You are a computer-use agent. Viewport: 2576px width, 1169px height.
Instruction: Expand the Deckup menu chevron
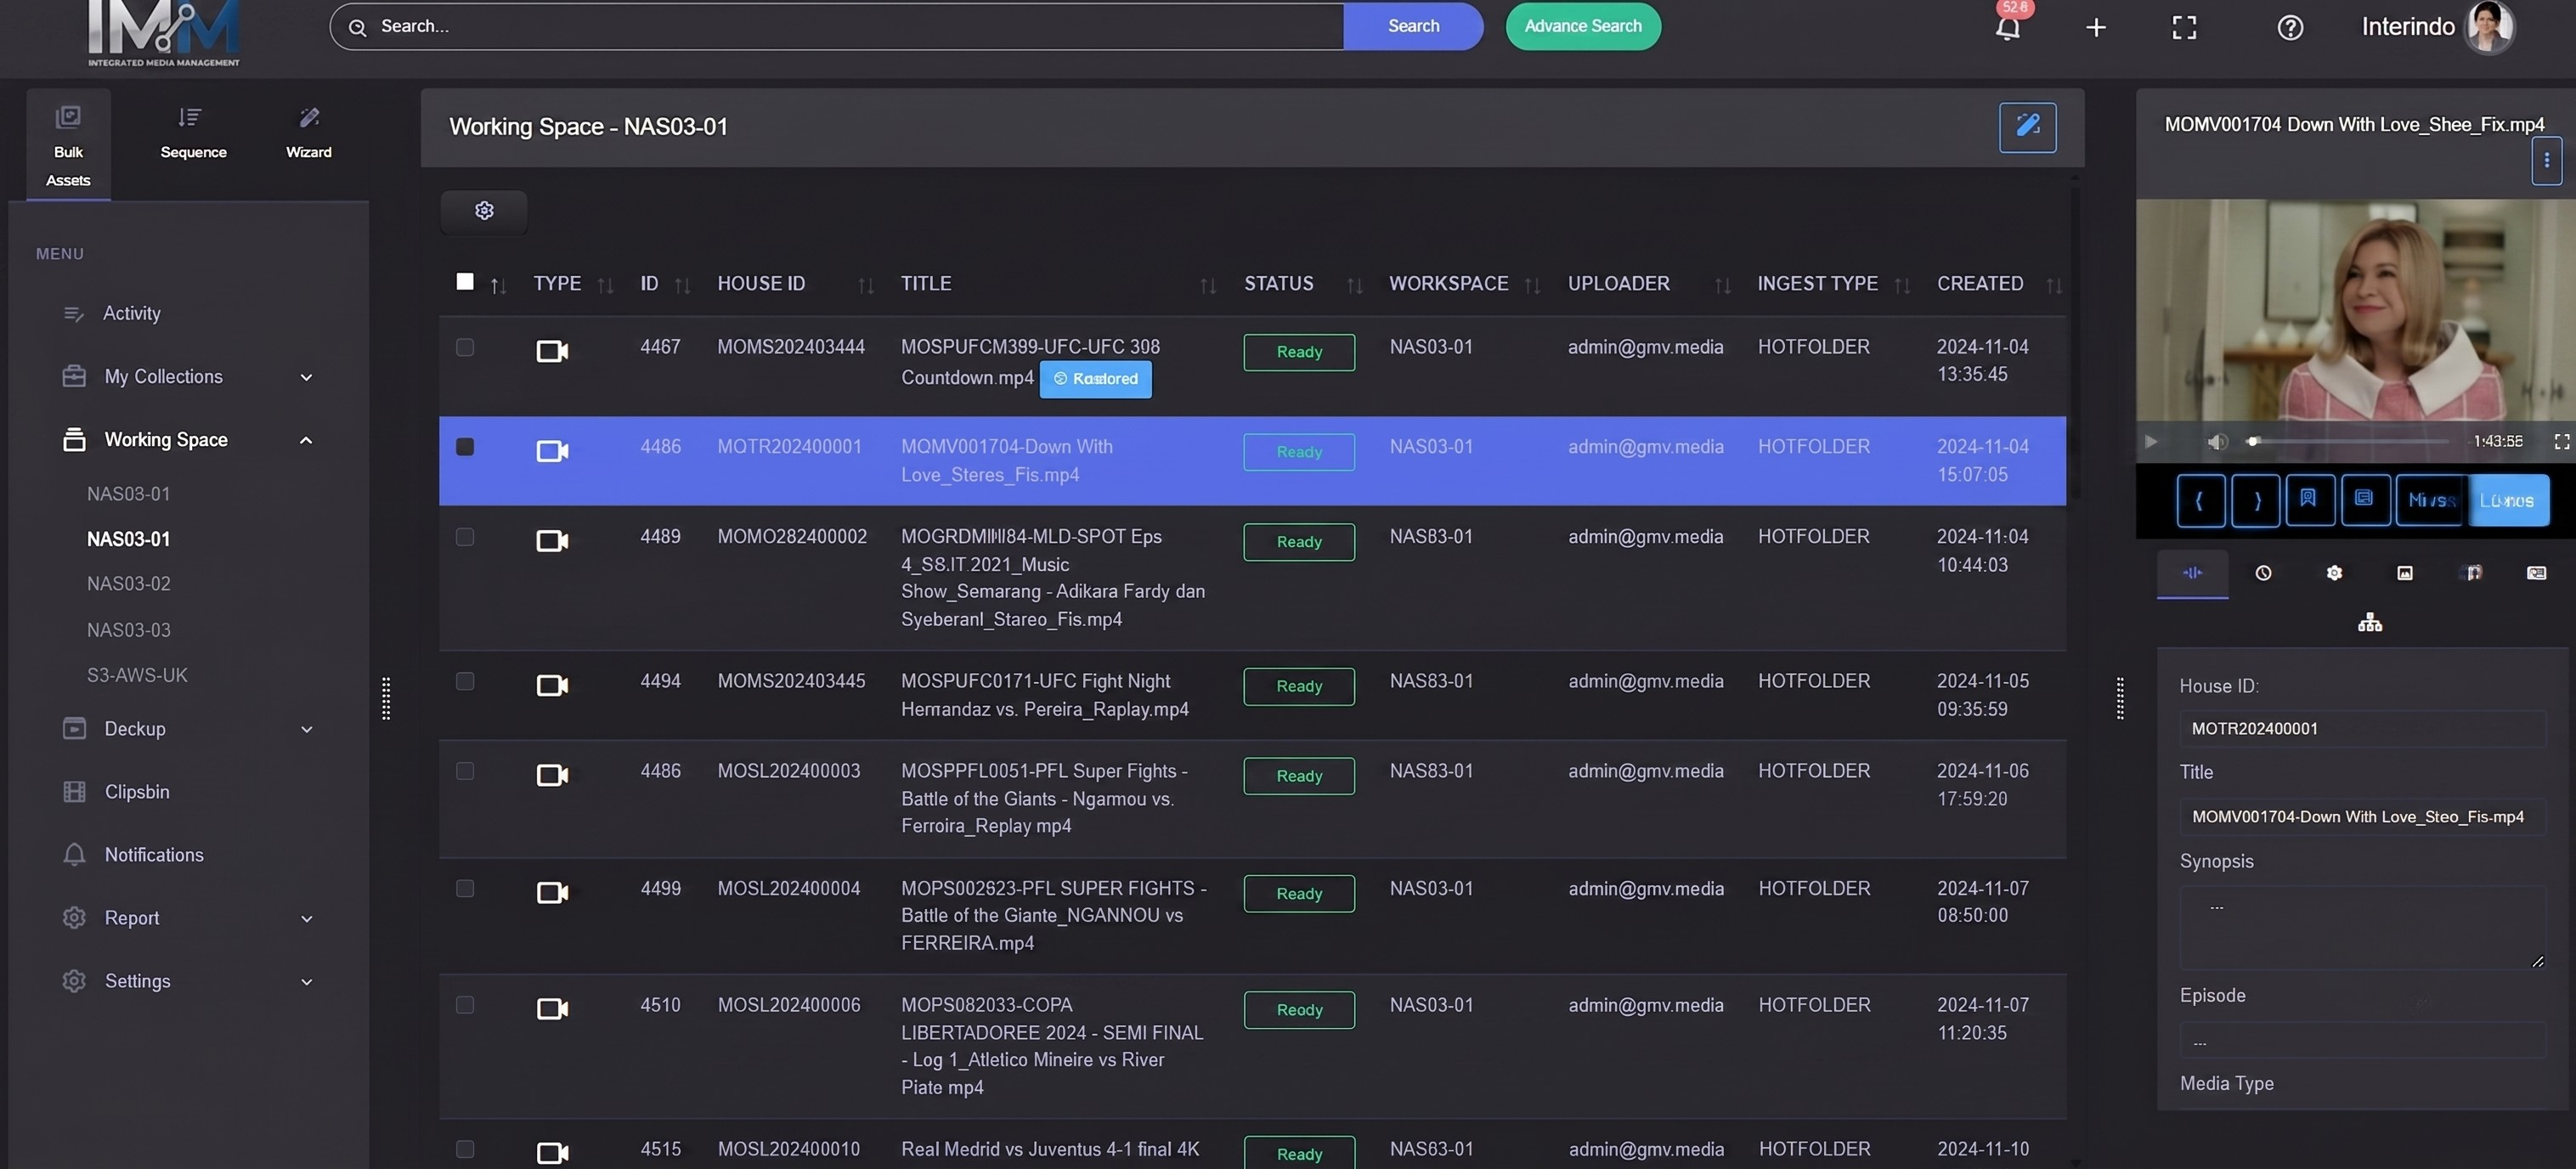(x=306, y=729)
